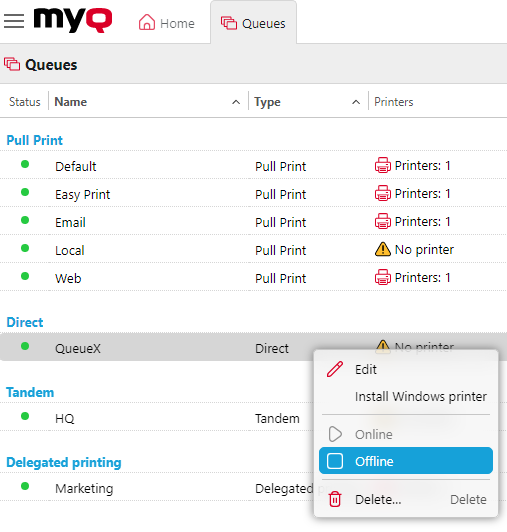Click the Home house icon

coord(147,22)
